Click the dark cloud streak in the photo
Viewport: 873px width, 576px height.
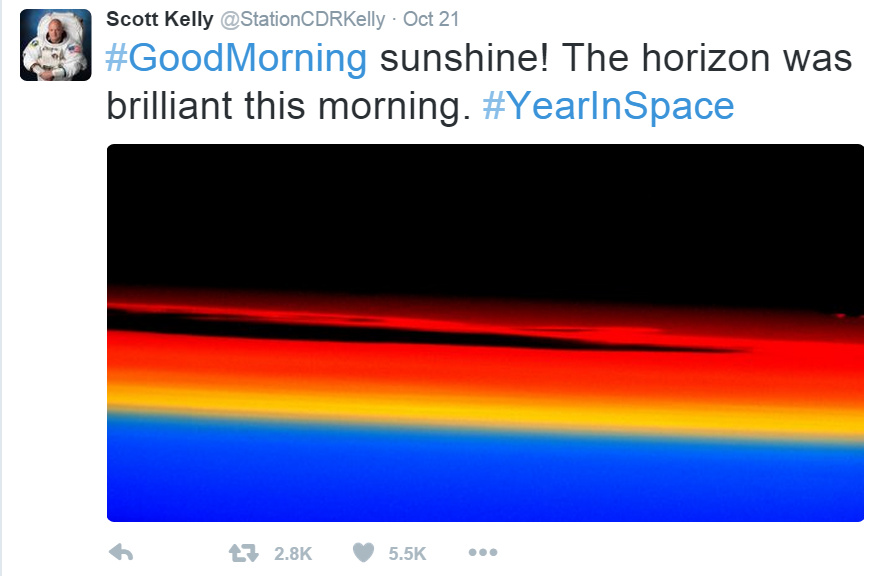pos(390,333)
